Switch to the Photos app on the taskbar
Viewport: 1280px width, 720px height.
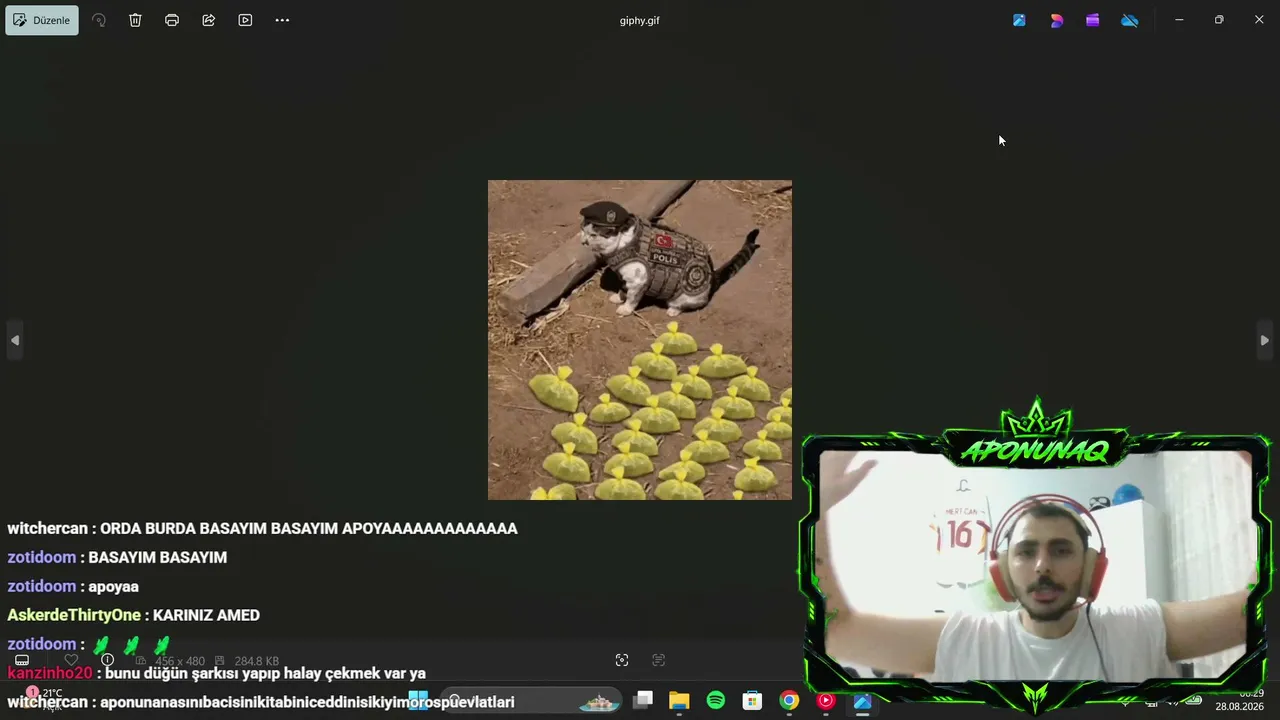[862, 700]
